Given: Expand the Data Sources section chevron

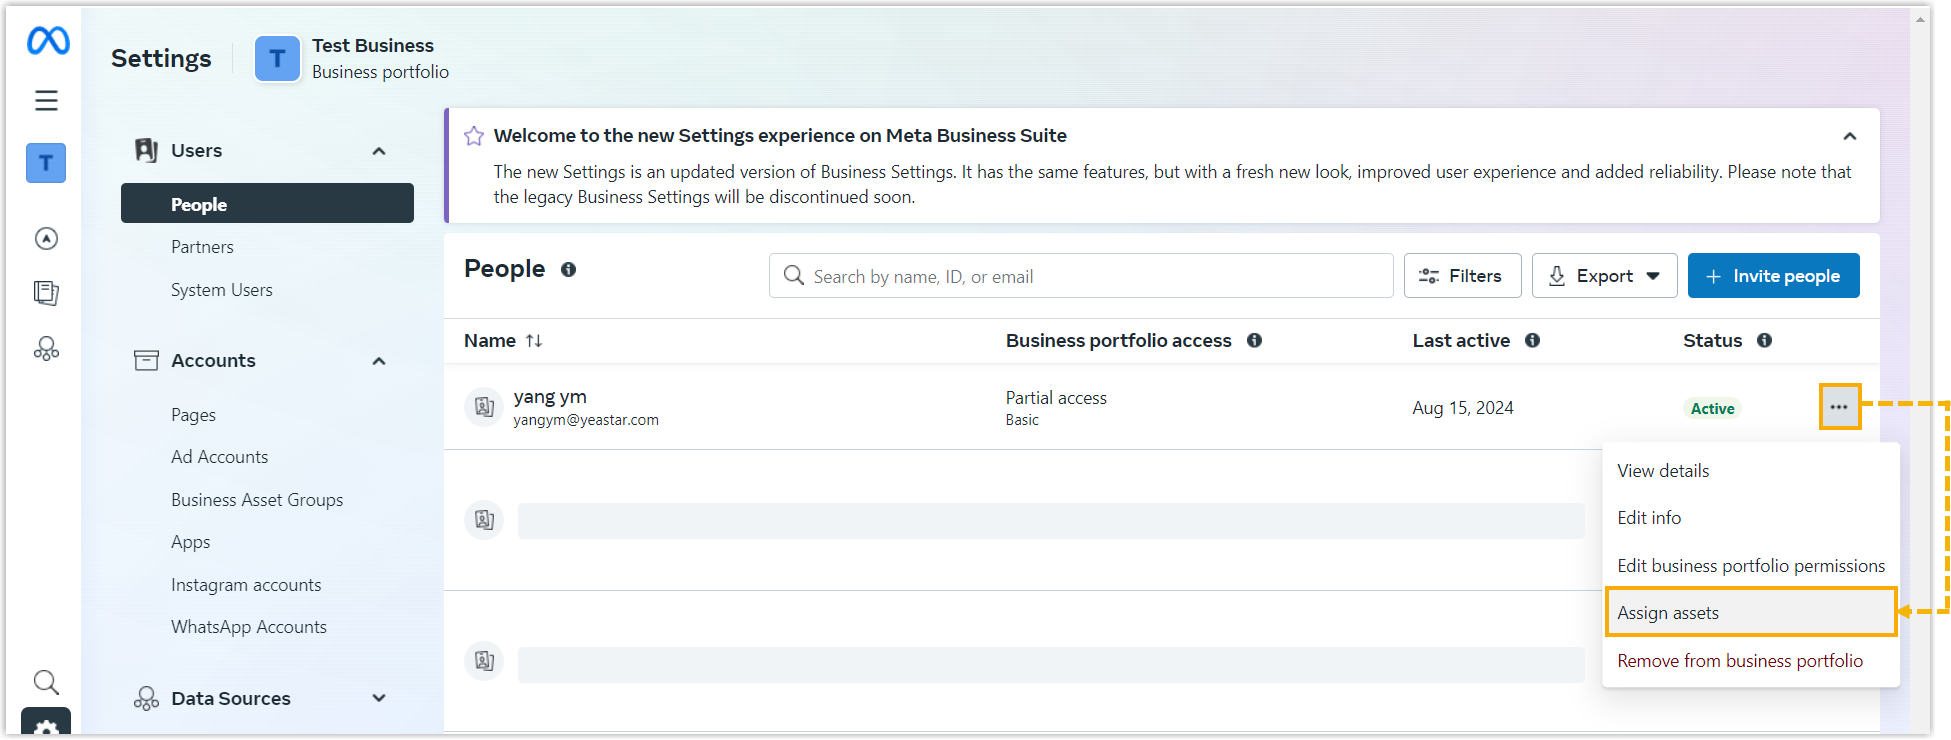Looking at the screenshot, I should click(379, 698).
